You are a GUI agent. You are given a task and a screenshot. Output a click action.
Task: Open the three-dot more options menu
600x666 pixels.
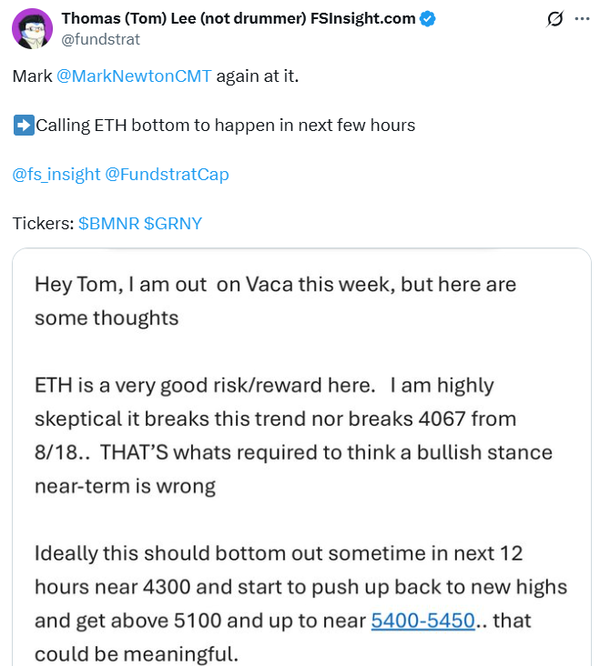583,19
